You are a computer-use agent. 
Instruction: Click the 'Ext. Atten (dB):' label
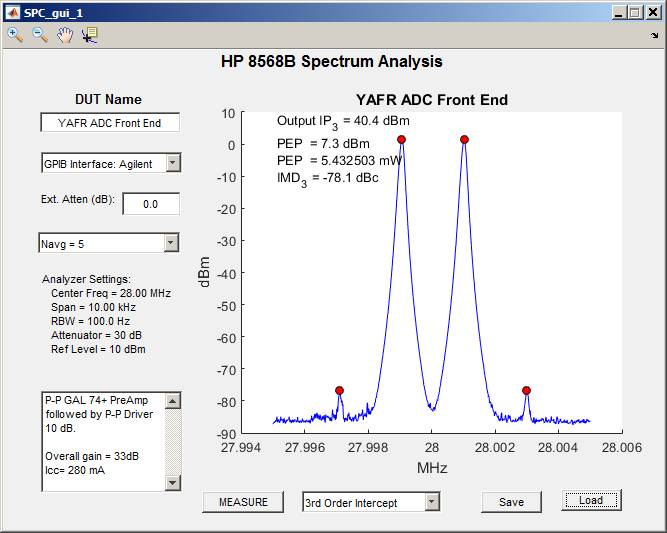pyautogui.click(x=78, y=199)
